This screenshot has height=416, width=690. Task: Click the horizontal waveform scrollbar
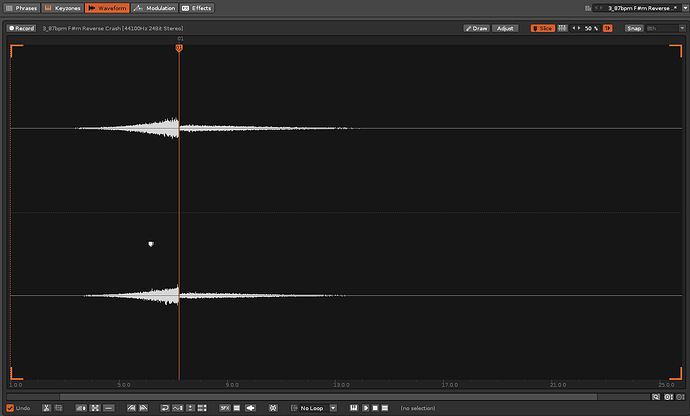point(328,397)
